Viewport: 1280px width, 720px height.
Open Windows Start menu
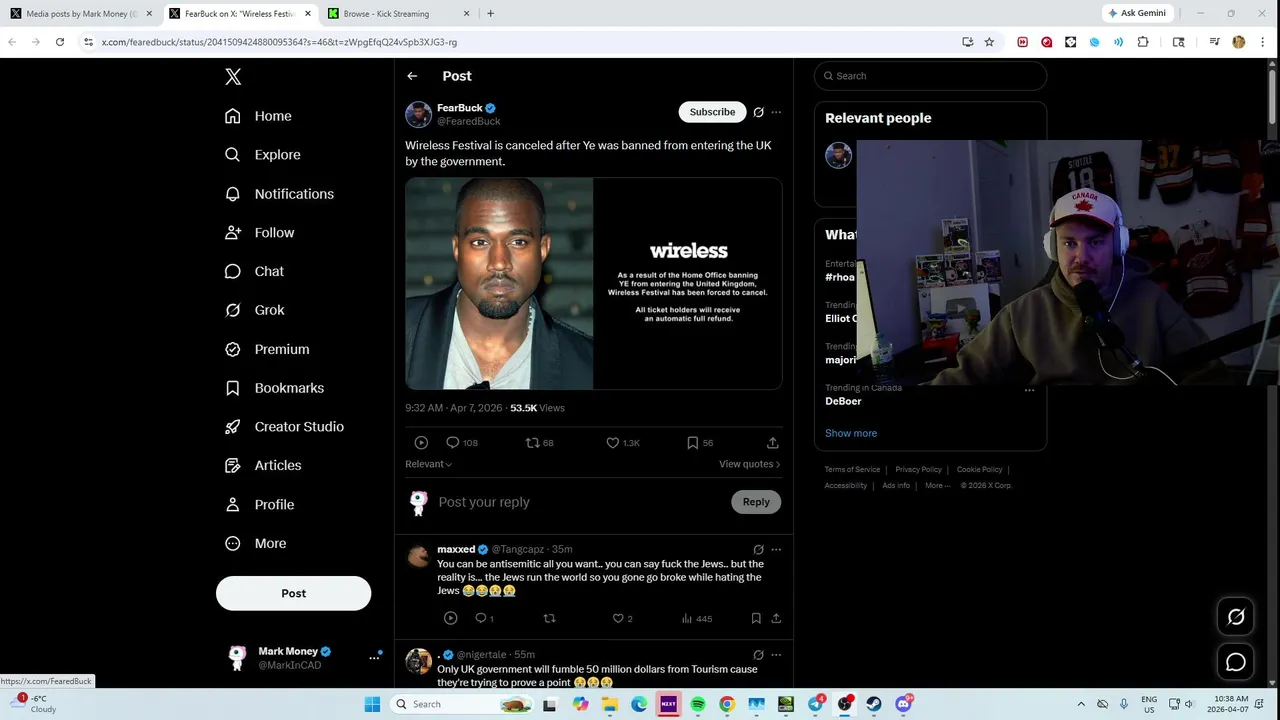[x=372, y=704]
